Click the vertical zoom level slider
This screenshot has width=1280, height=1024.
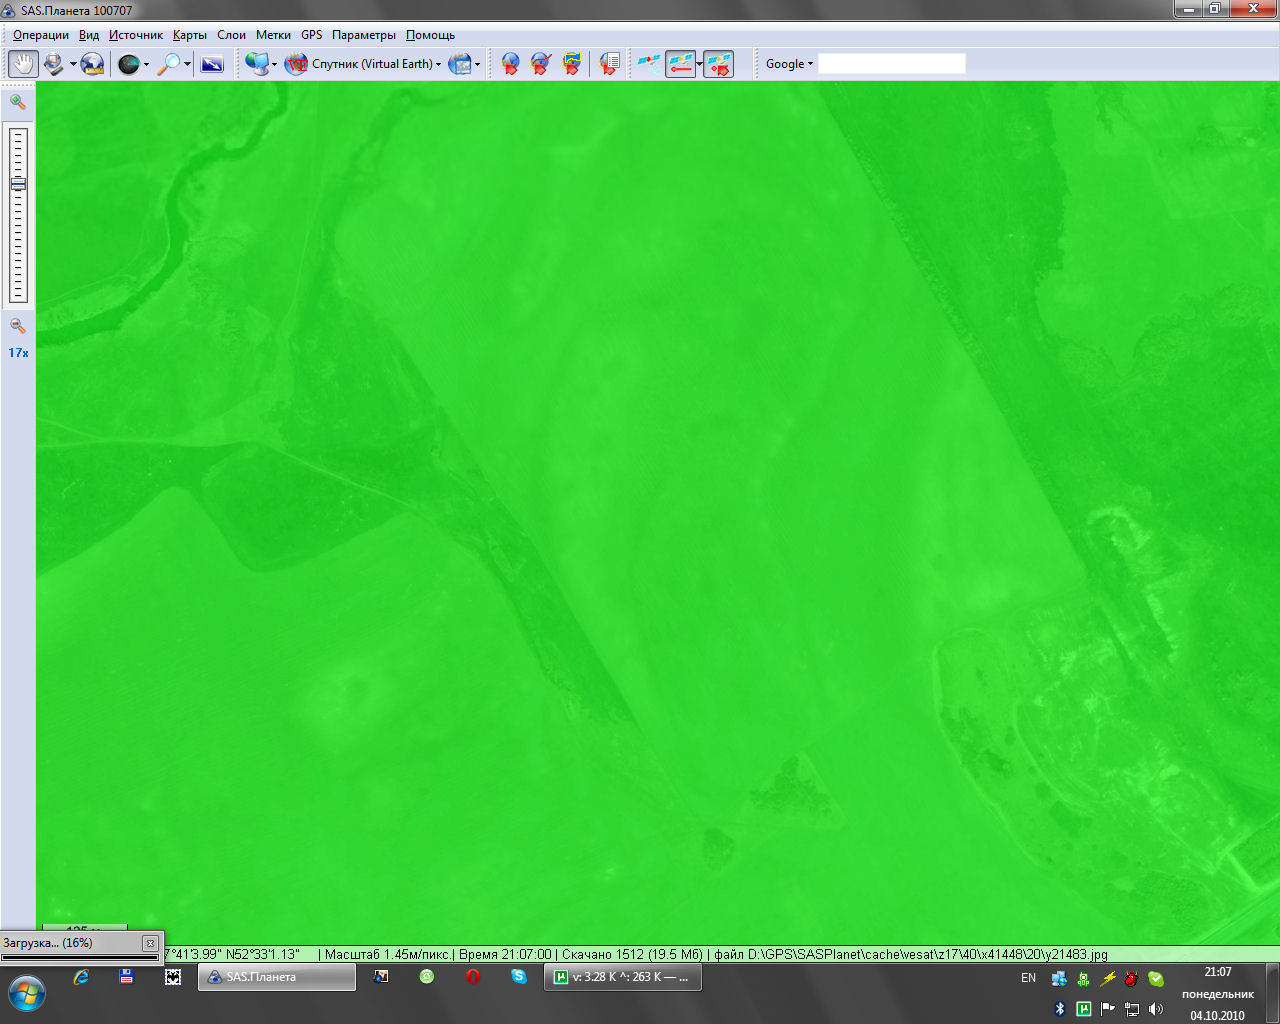coord(18,215)
